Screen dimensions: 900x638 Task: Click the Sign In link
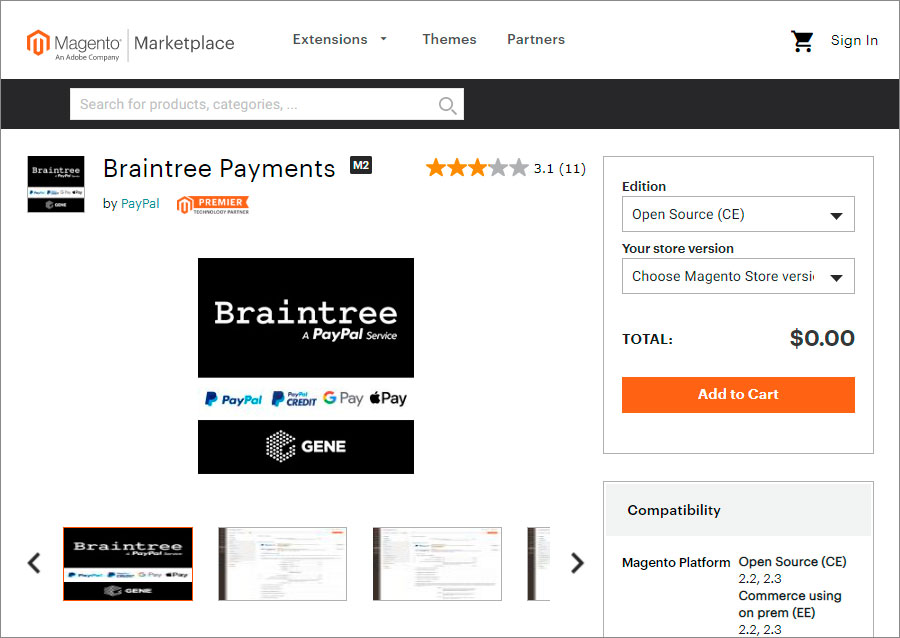tap(854, 40)
